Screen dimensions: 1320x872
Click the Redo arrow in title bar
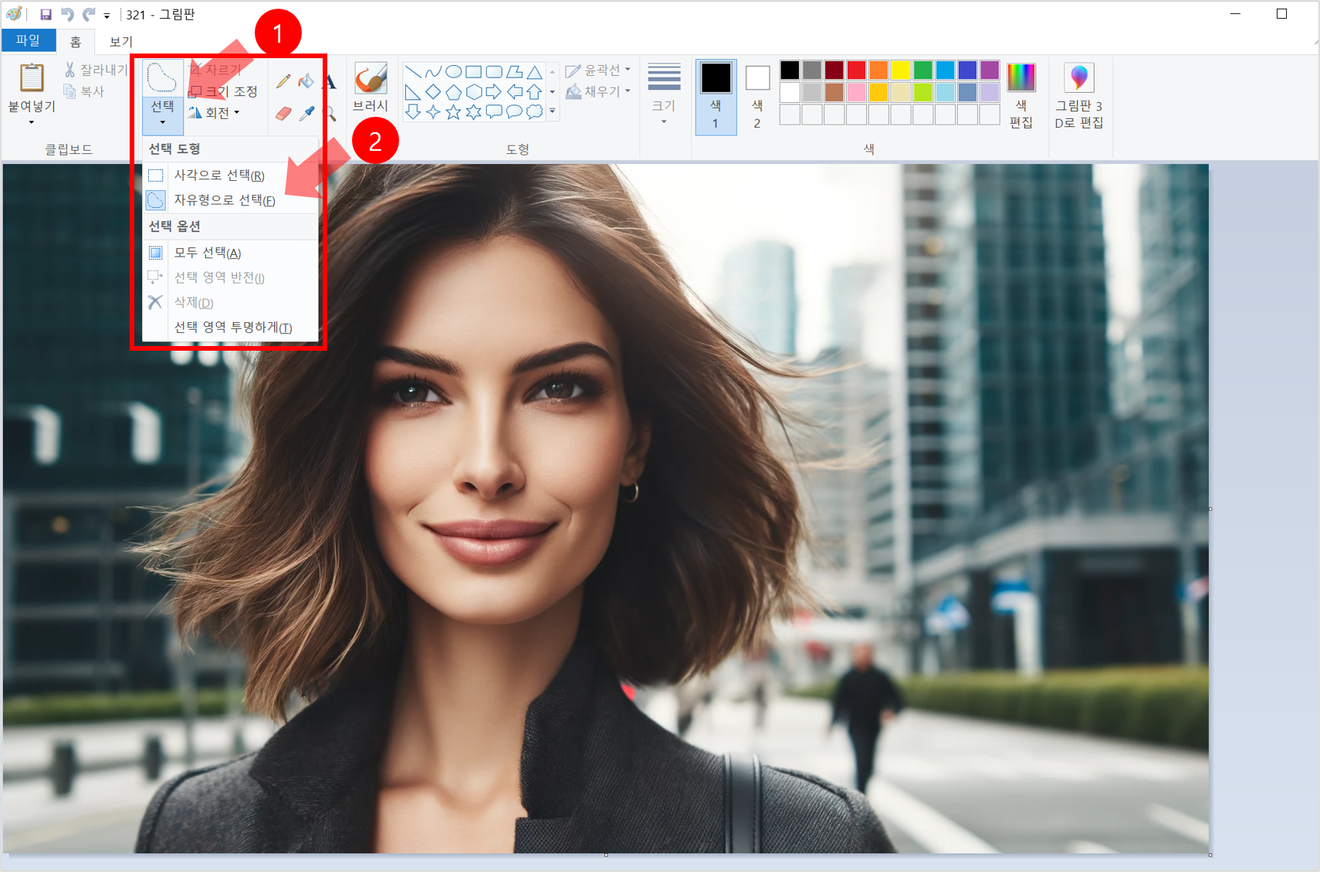click(x=89, y=14)
